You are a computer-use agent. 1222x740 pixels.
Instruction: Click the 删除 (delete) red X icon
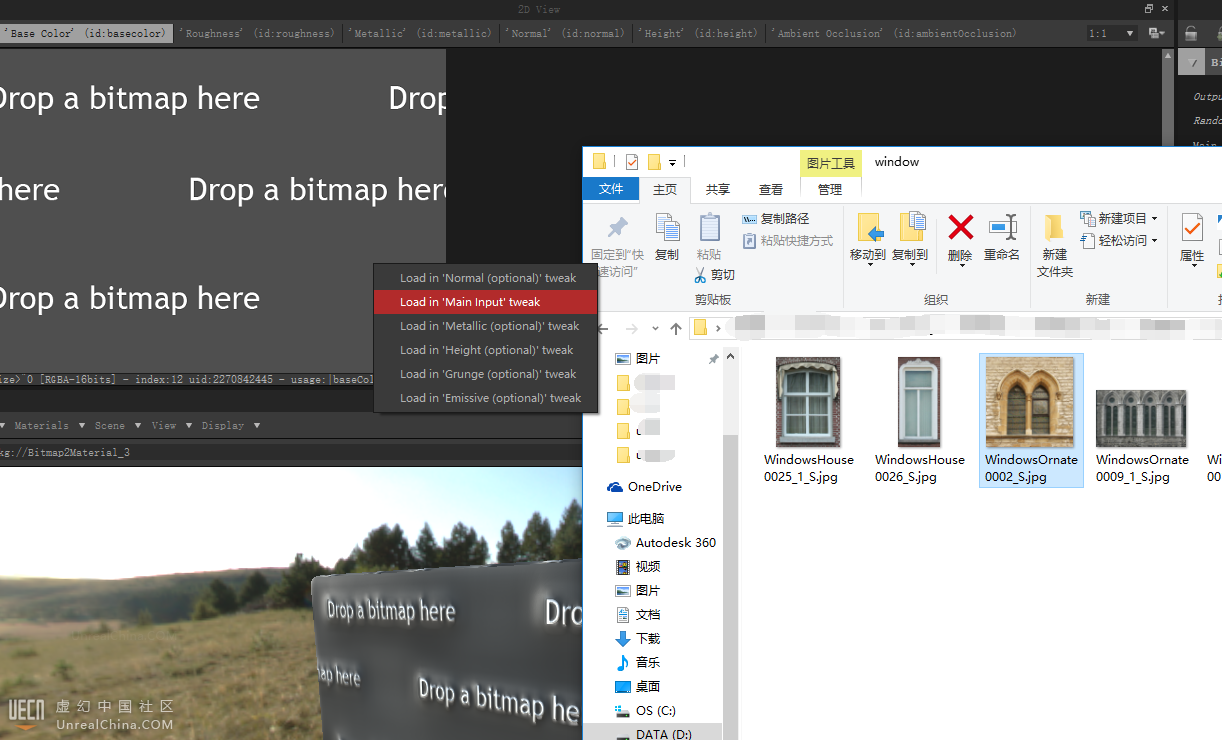tap(960, 228)
